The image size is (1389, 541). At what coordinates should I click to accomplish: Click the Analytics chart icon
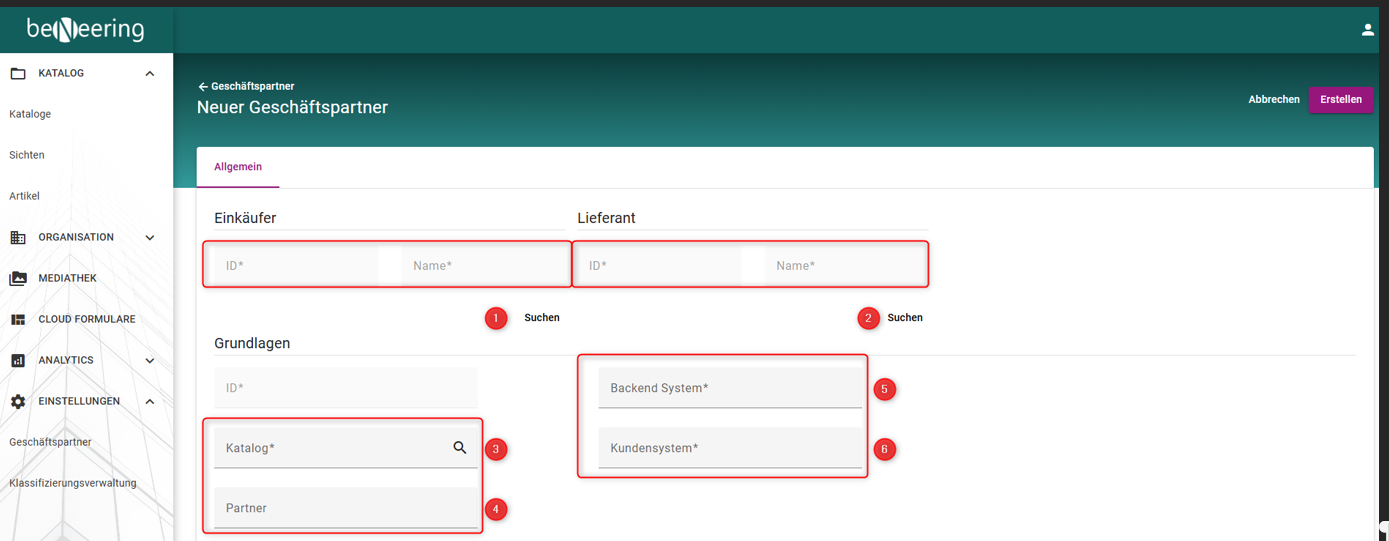click(18, 360)
